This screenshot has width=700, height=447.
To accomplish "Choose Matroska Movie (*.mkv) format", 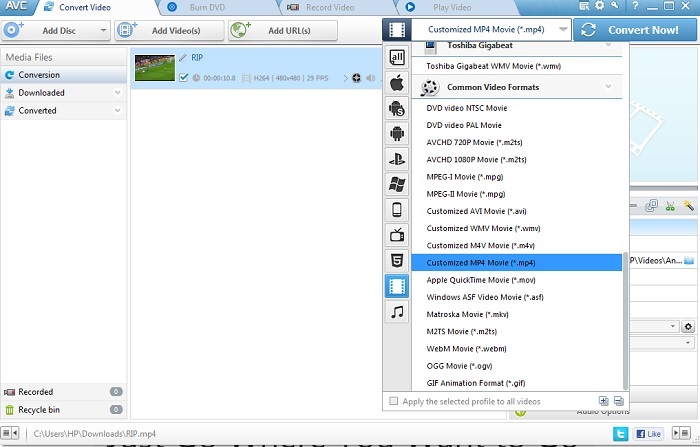I will pos(517,314).
